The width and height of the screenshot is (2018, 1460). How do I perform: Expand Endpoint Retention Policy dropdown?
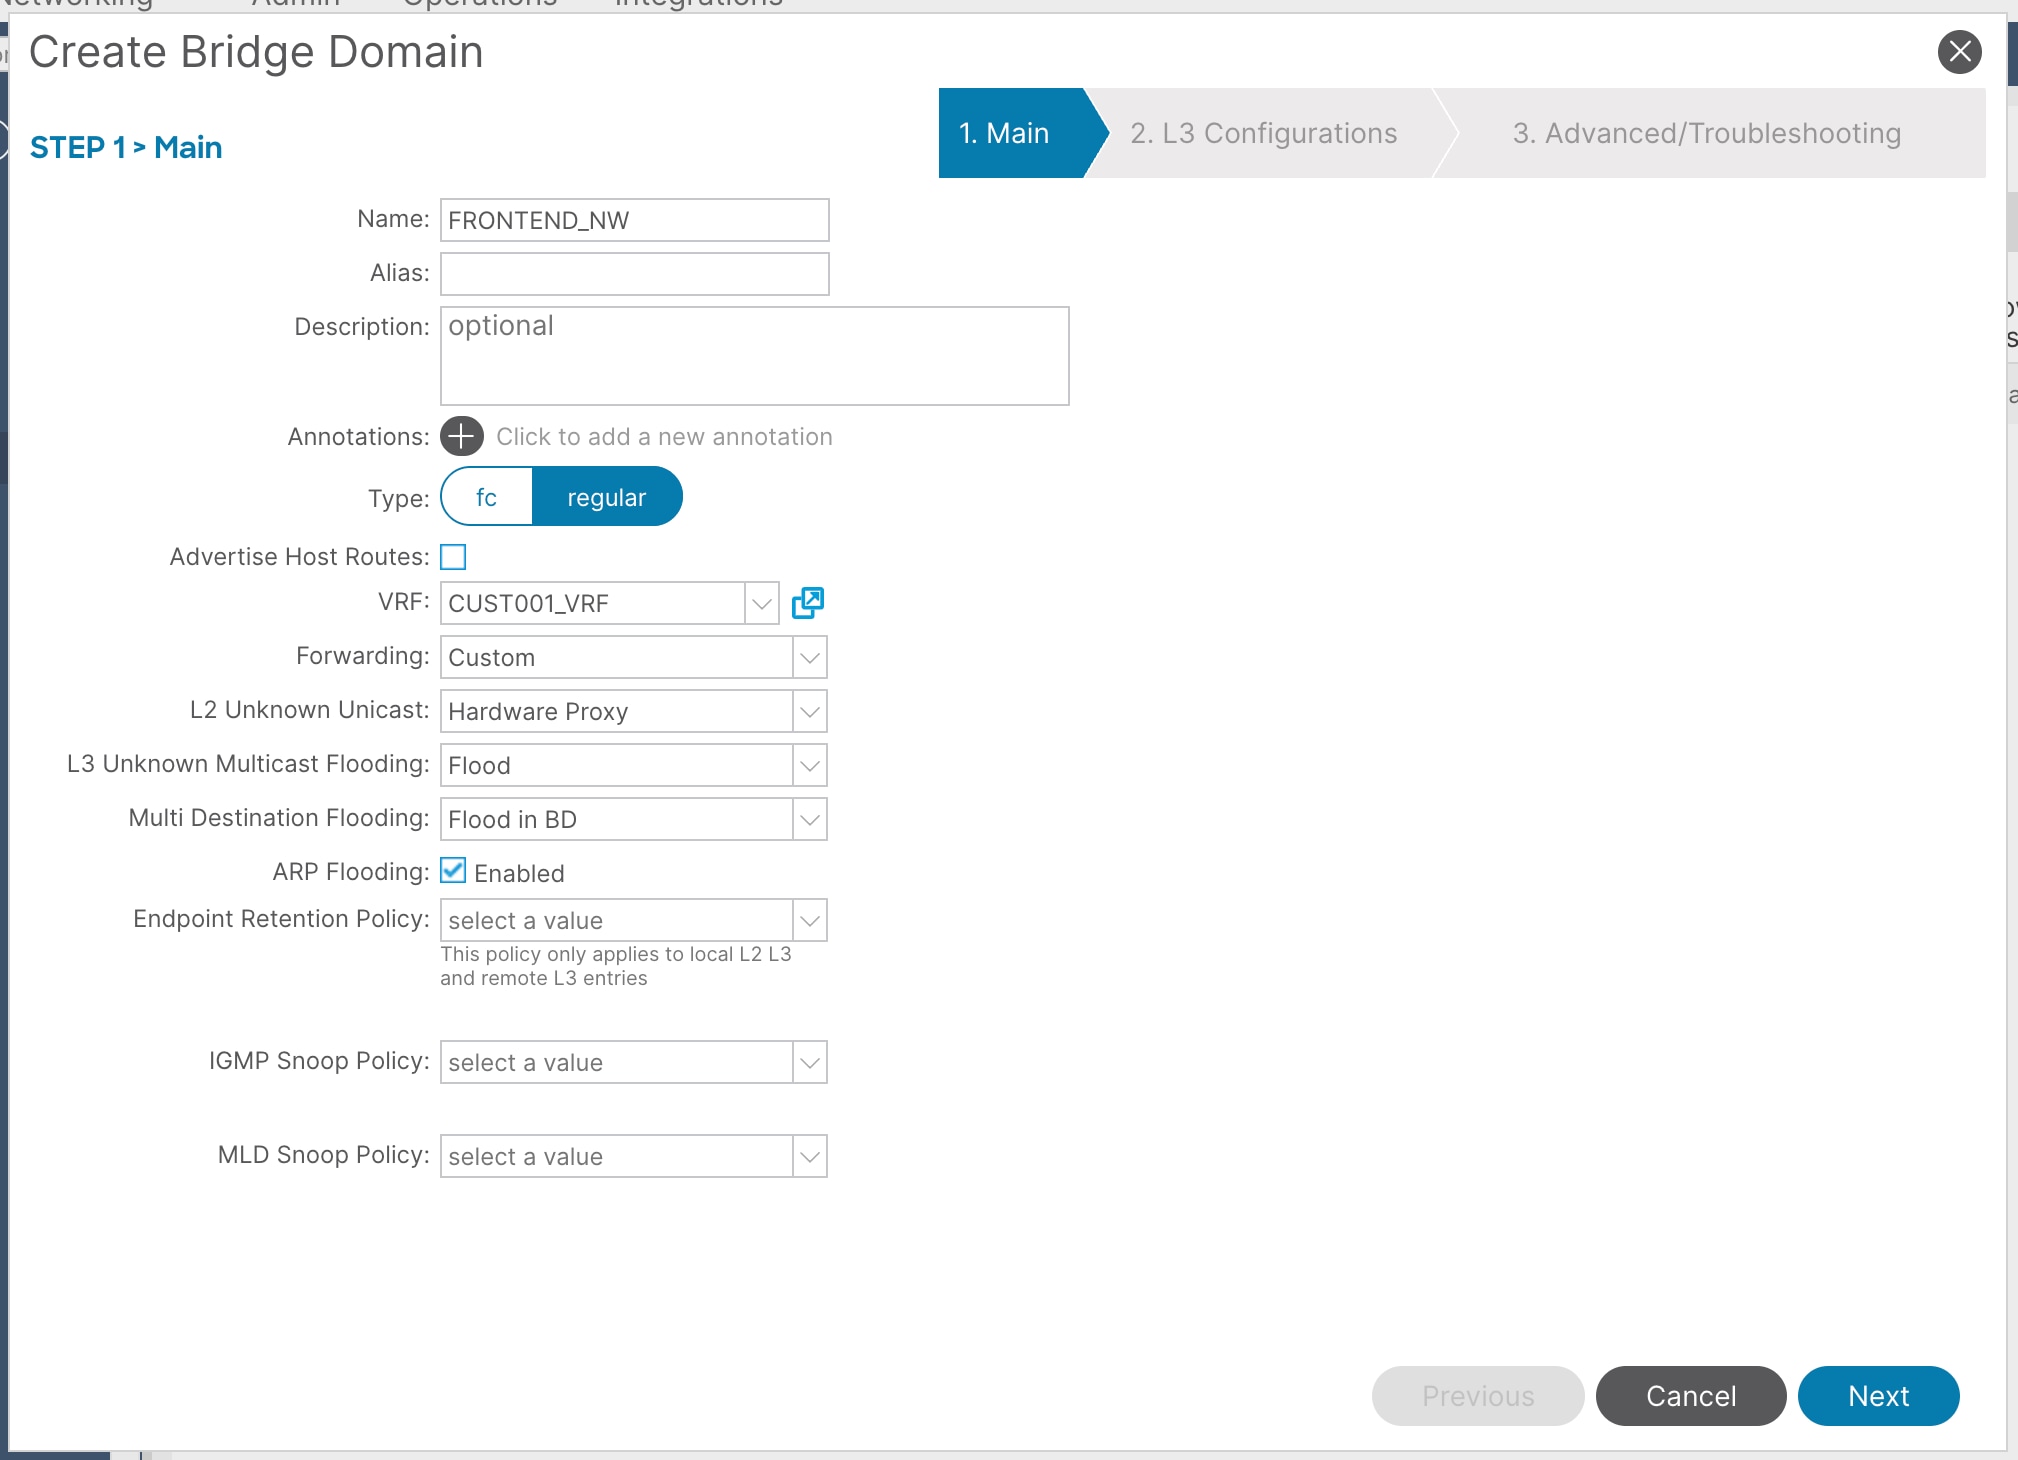(810, 920)
